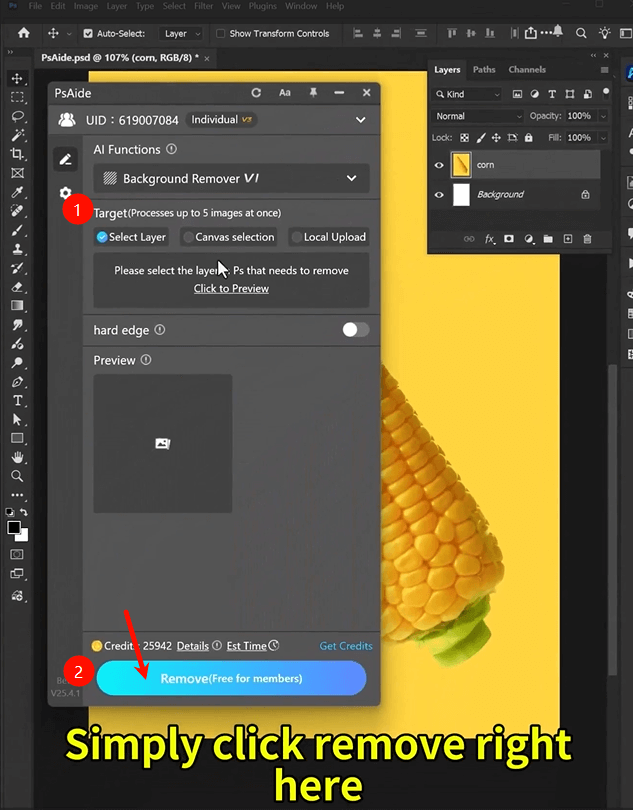Select the Clone Stamp tool
The height and width of the screenshot is (810, 633).
tap(17, 249)
